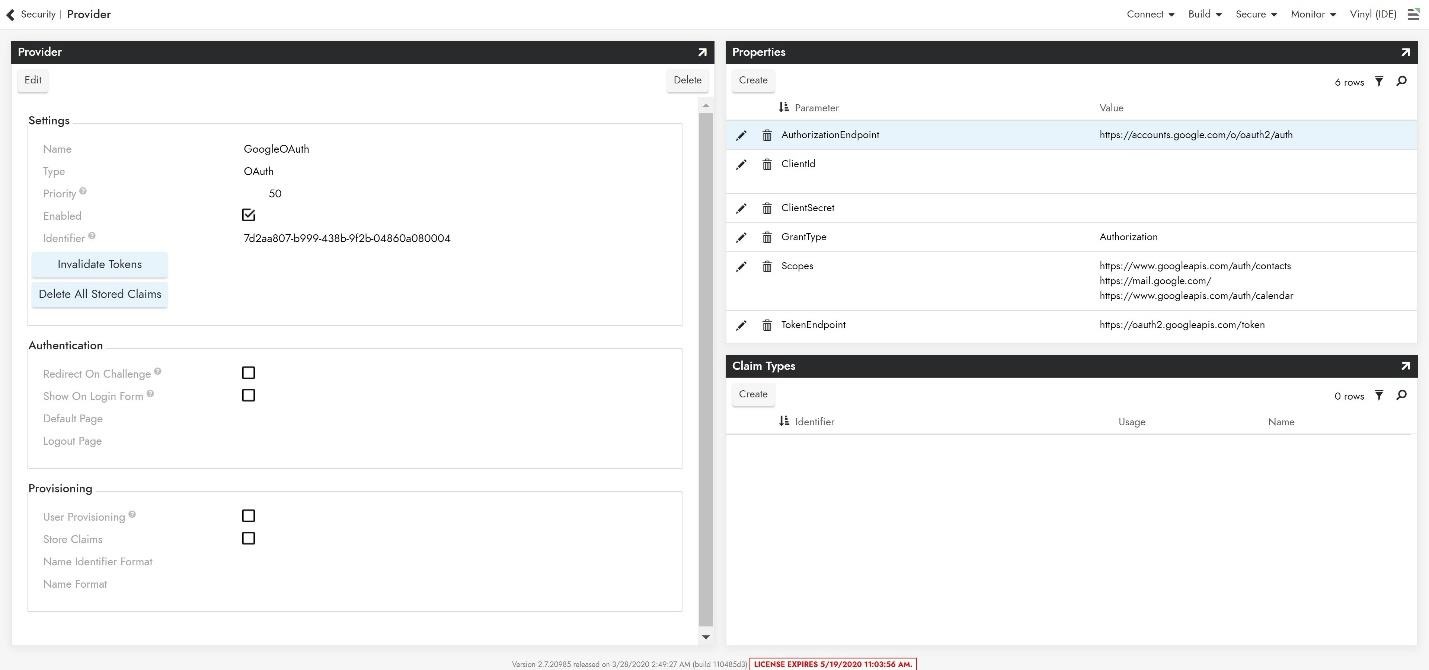The image size is (1429, 670).
Task: Click the Invalidate Tokens button
Action: (x=99, y=265)
